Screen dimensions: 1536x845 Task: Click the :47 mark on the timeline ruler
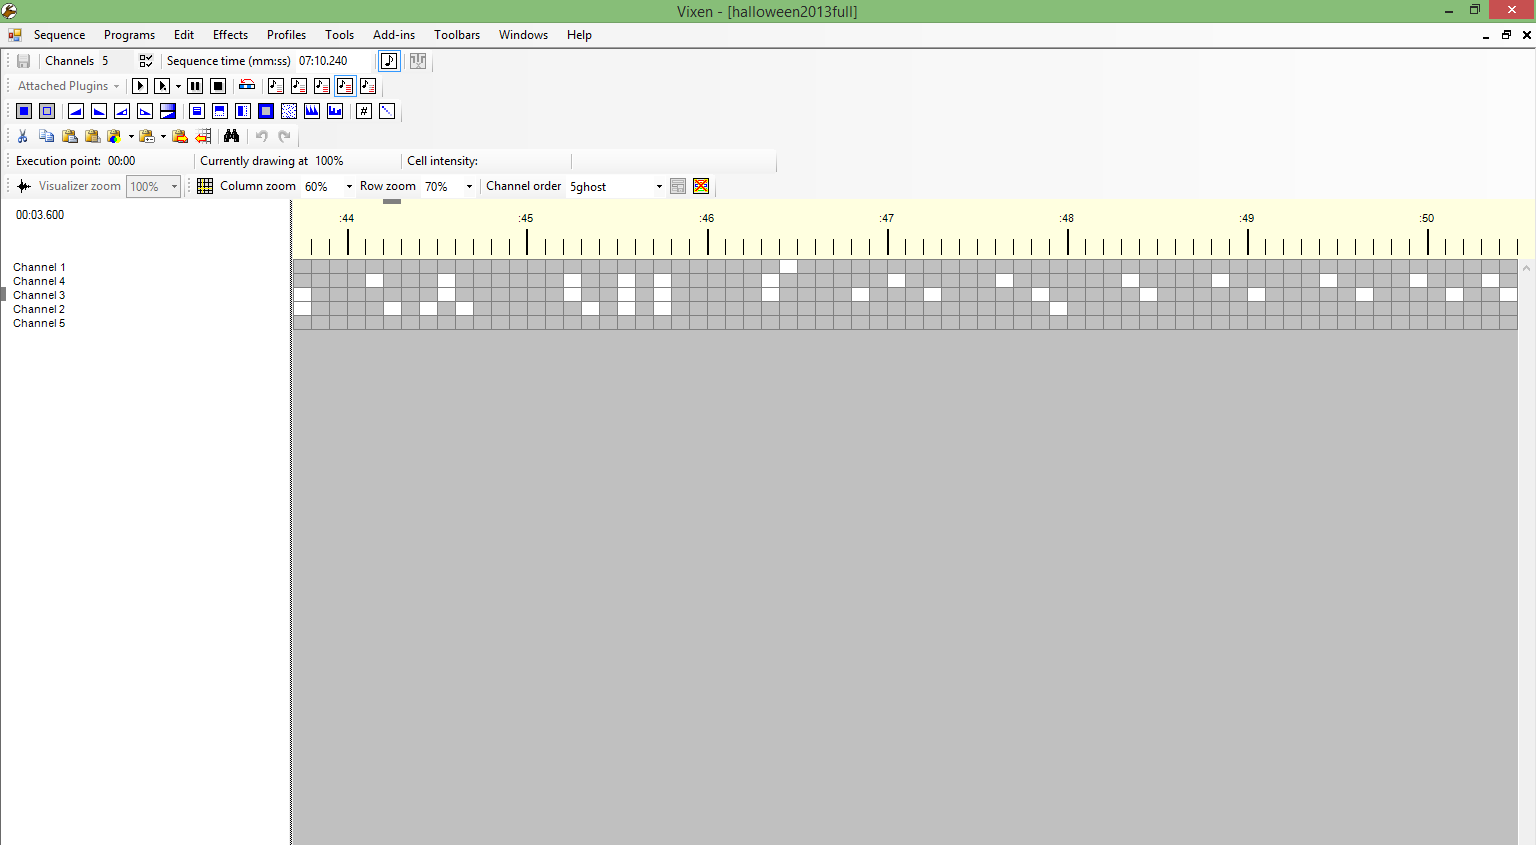coord(887,218)
